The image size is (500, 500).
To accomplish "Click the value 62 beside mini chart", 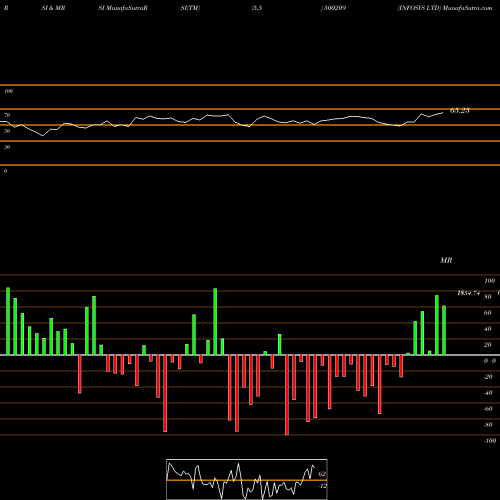I will click(322, 474).
